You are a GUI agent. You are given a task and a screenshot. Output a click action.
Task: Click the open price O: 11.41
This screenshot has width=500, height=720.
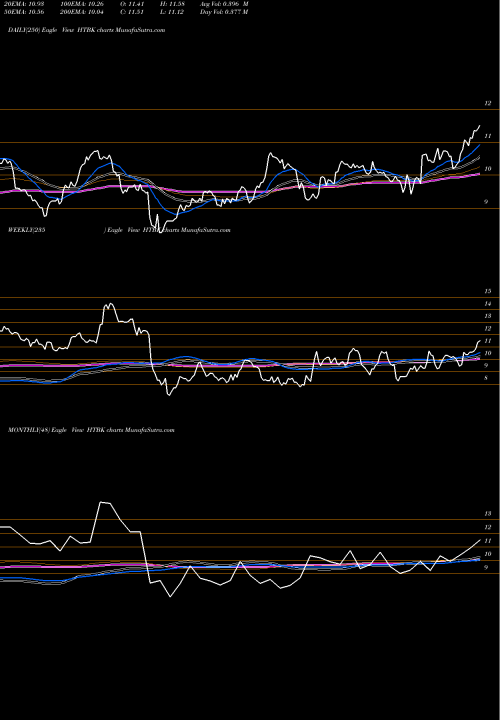[132, 4]
